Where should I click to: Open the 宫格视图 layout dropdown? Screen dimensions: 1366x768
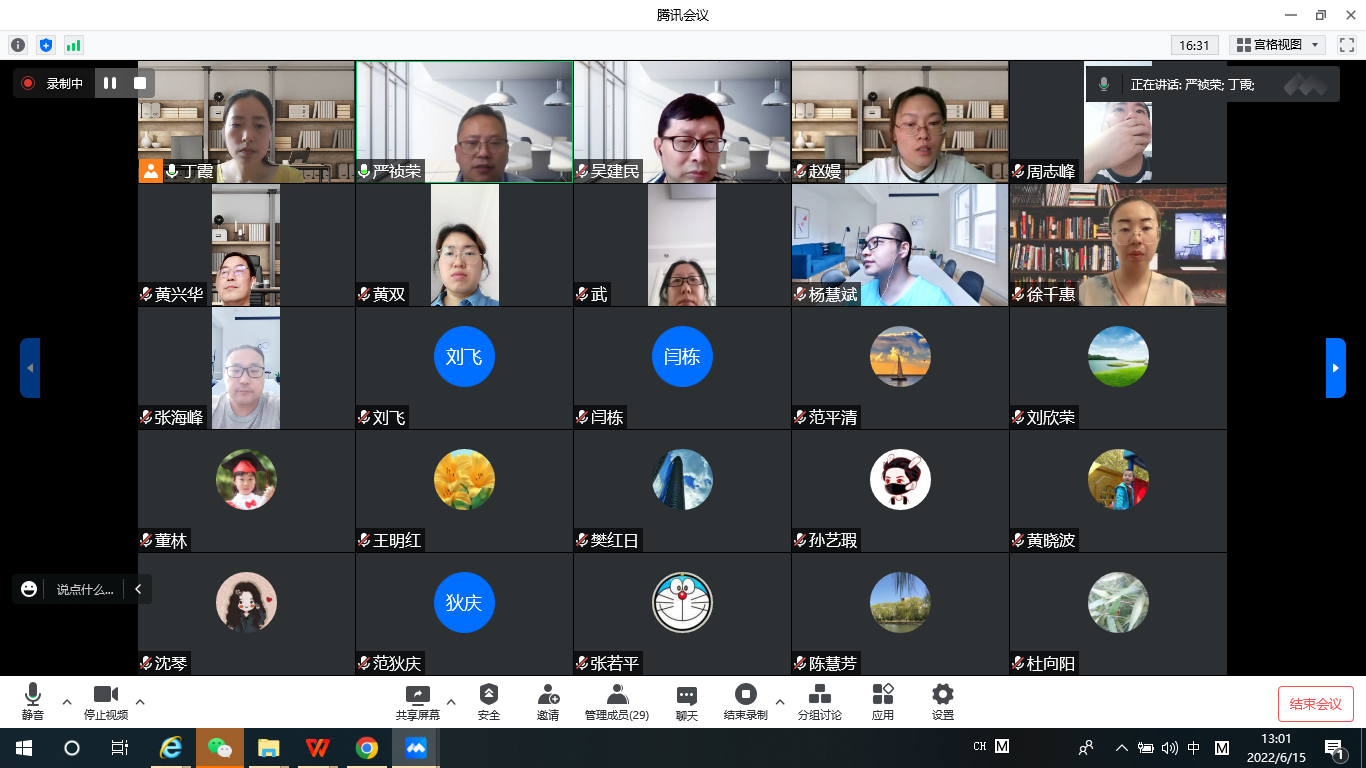(1279, 45)
